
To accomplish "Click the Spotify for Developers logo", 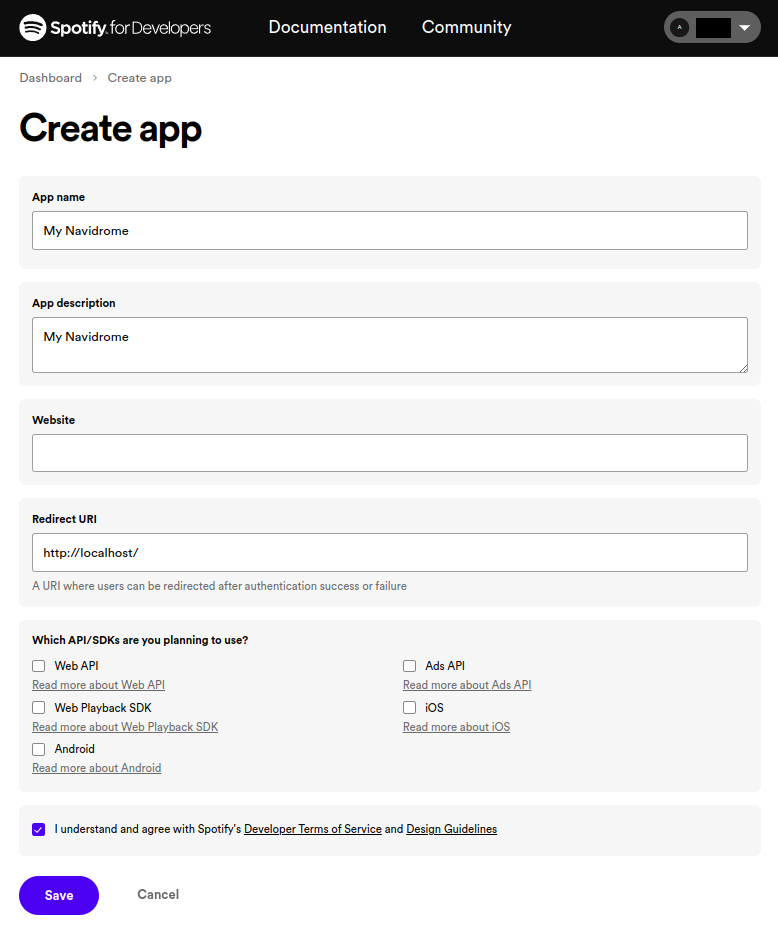I will click(x=115, y=28).
